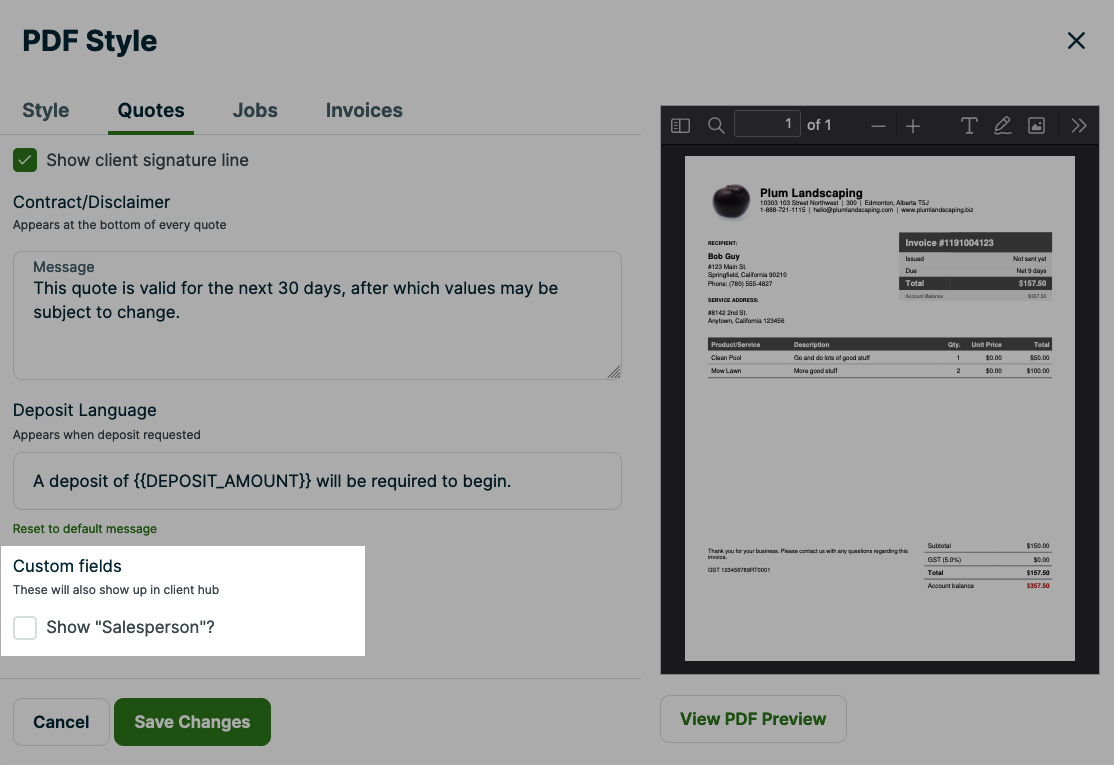The width and height of the screenshot is (1114, 765).
Task: Reset deposit language to default message
Action: pos(84,528)
